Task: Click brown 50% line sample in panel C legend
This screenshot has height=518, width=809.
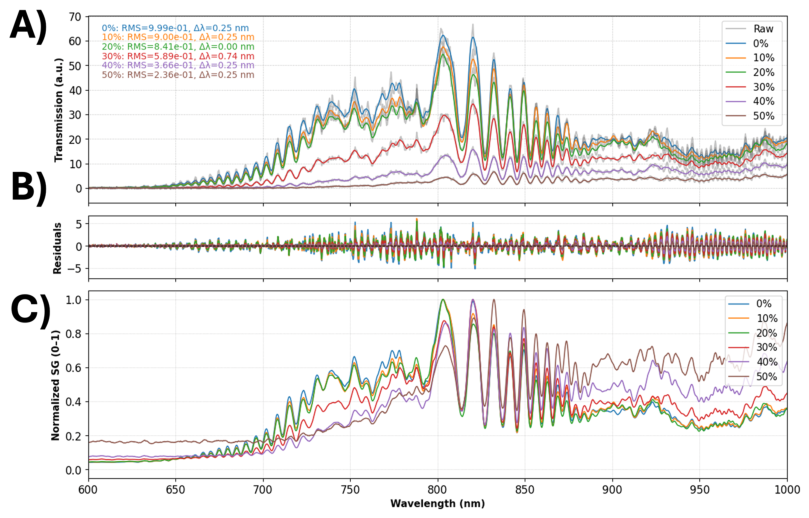Action: (739, 377)
